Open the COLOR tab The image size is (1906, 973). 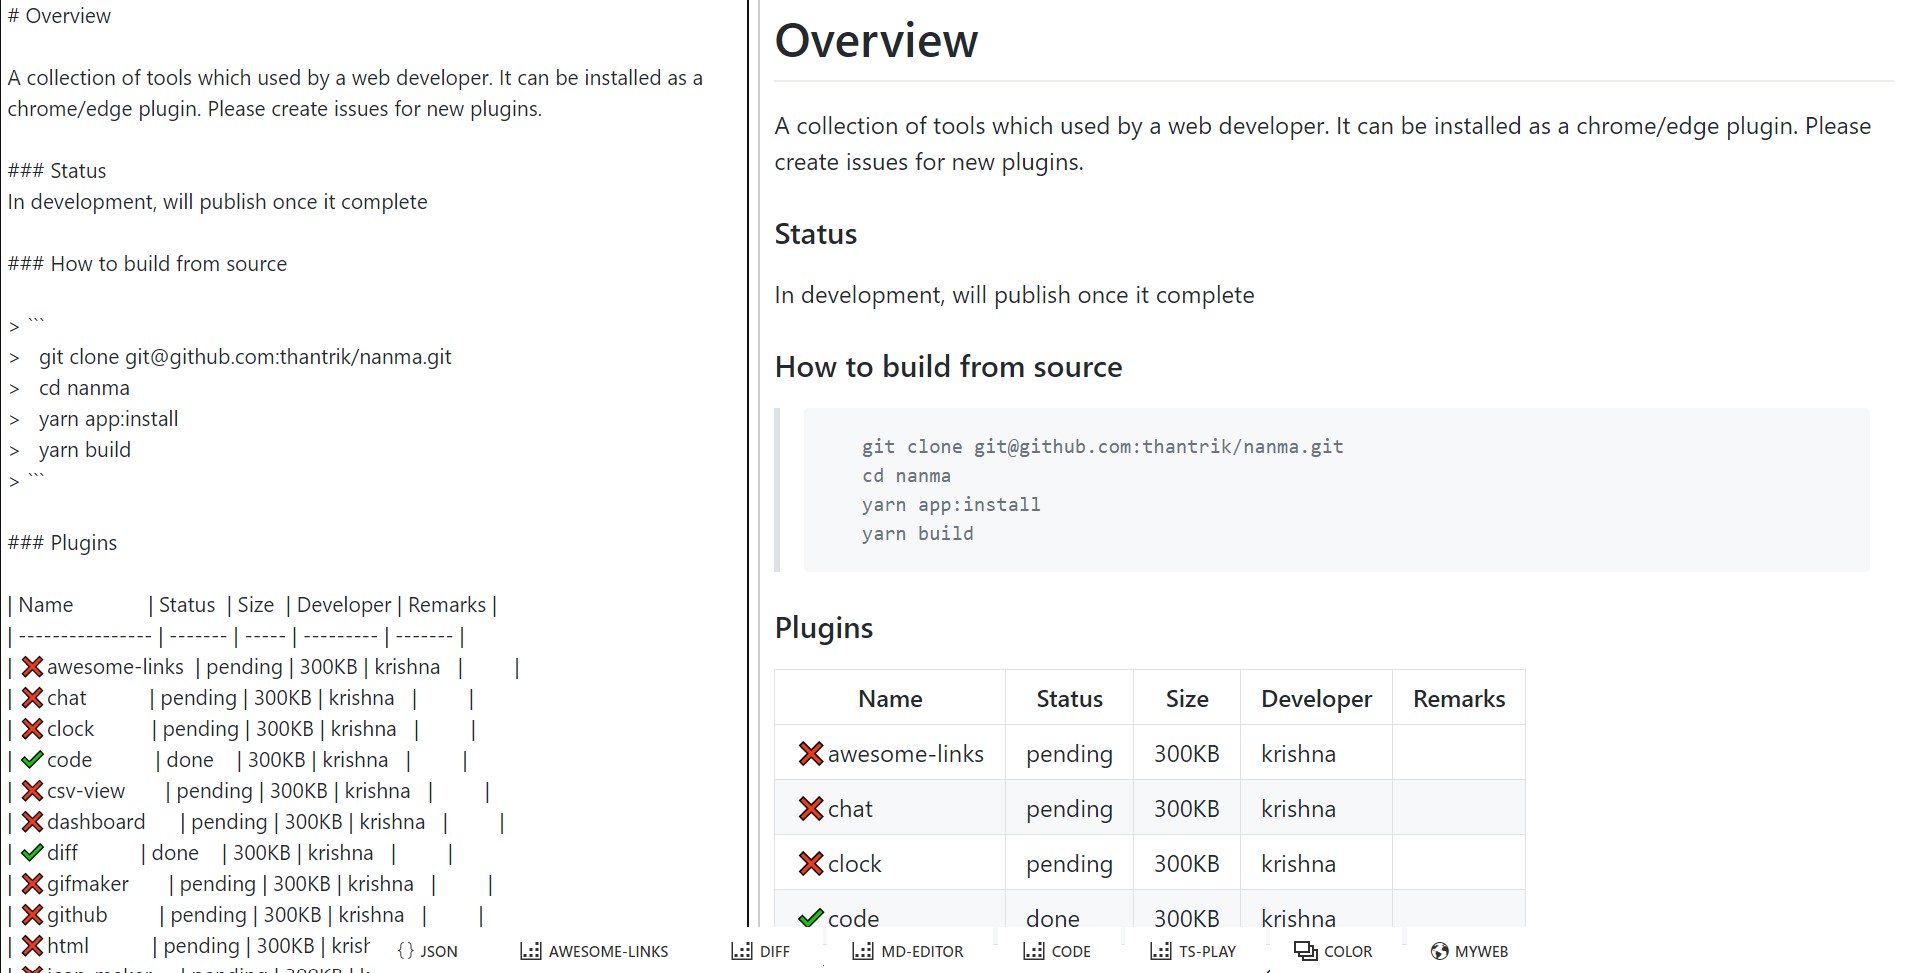coord(1333,951)
